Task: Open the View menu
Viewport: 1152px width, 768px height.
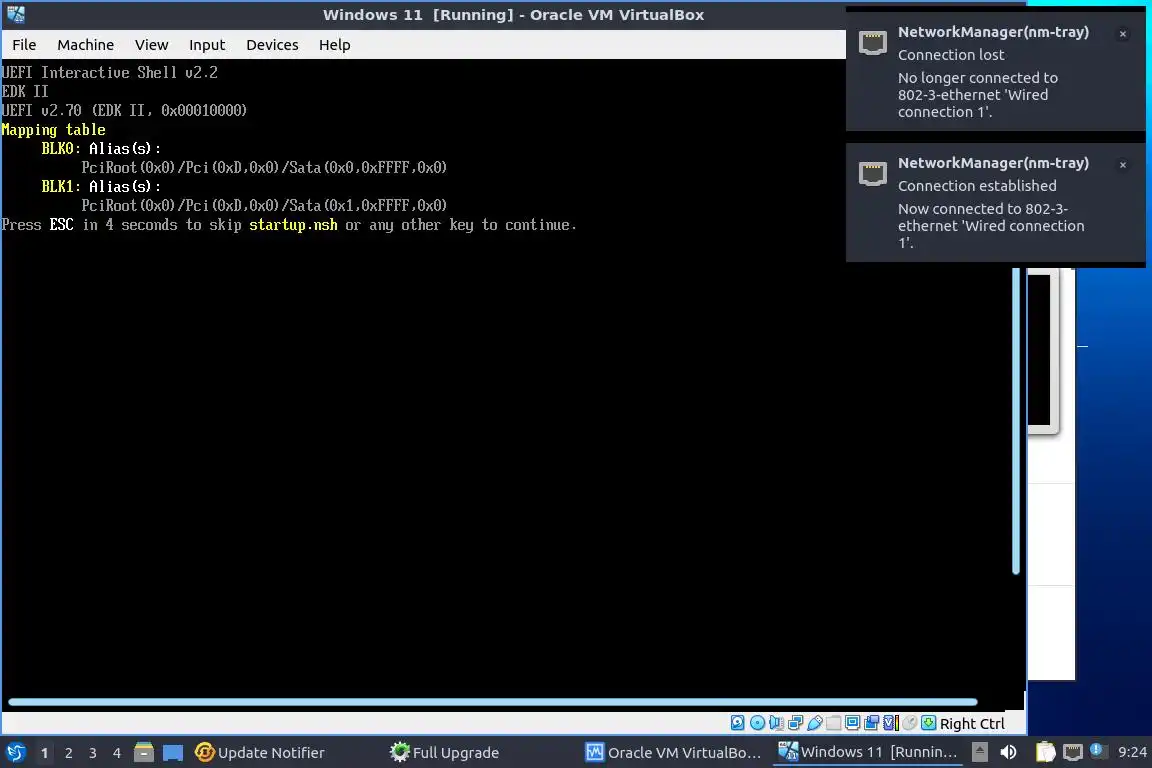Action: [x=151, y=45]
